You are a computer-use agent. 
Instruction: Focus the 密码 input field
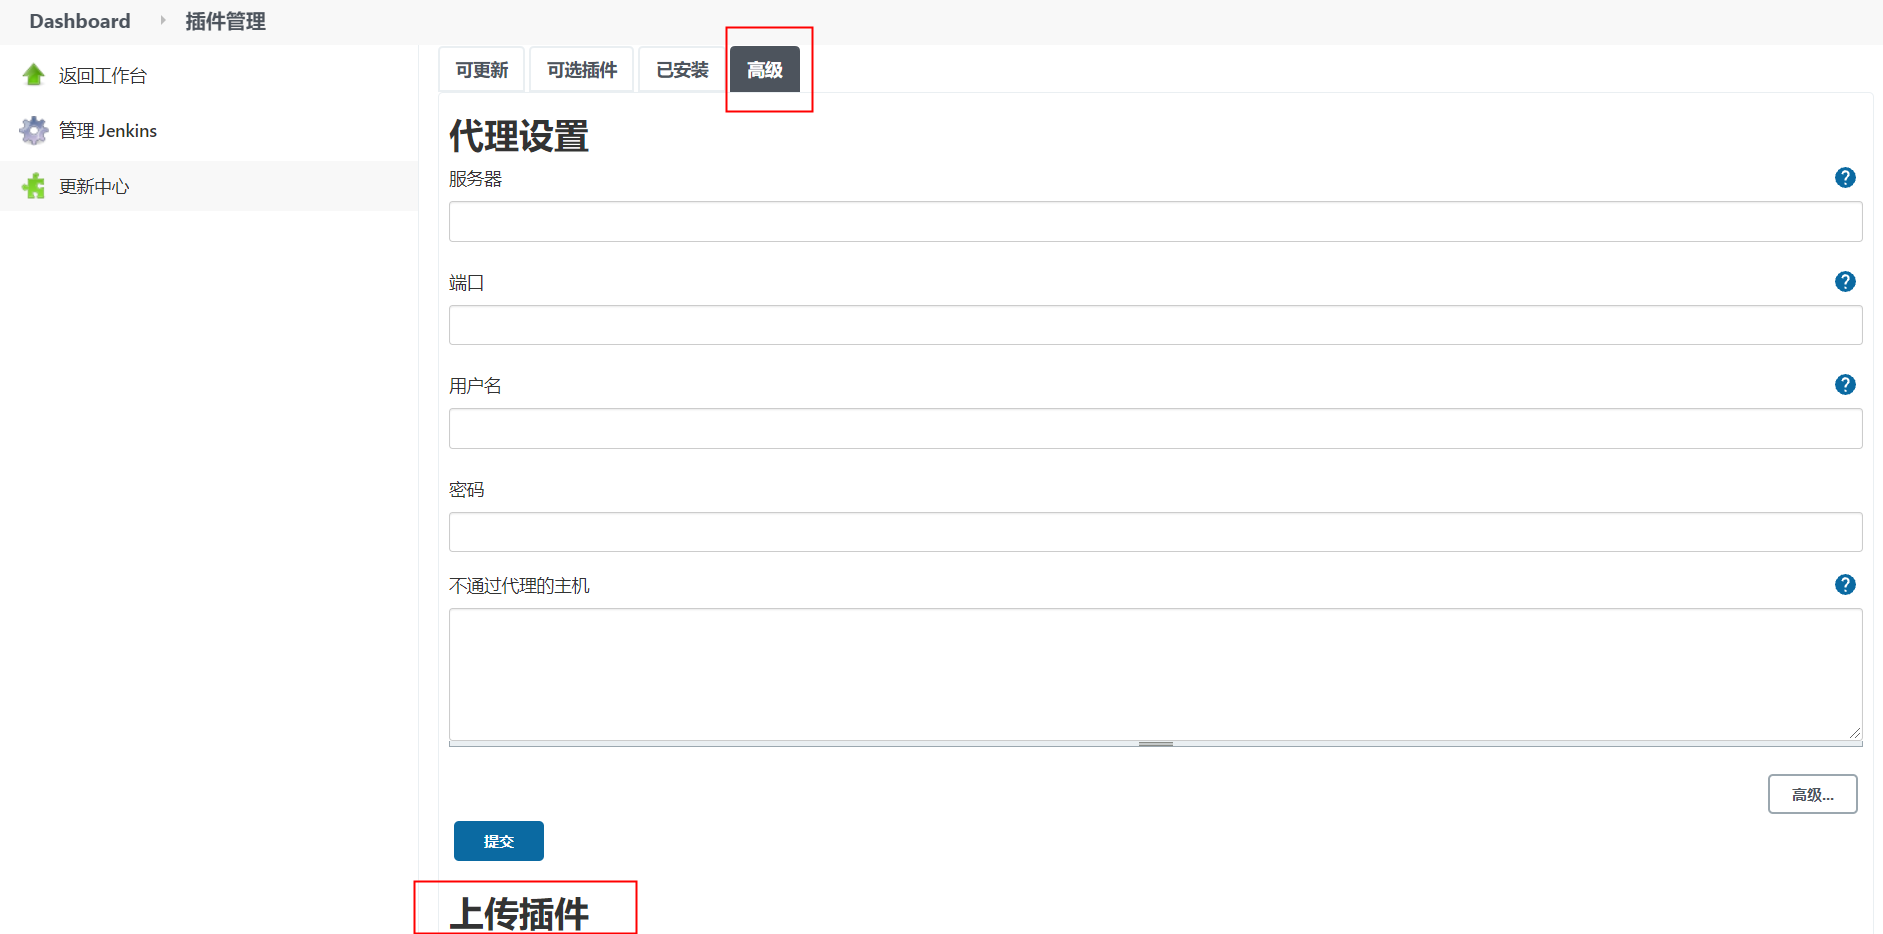tap(1155, 532)
